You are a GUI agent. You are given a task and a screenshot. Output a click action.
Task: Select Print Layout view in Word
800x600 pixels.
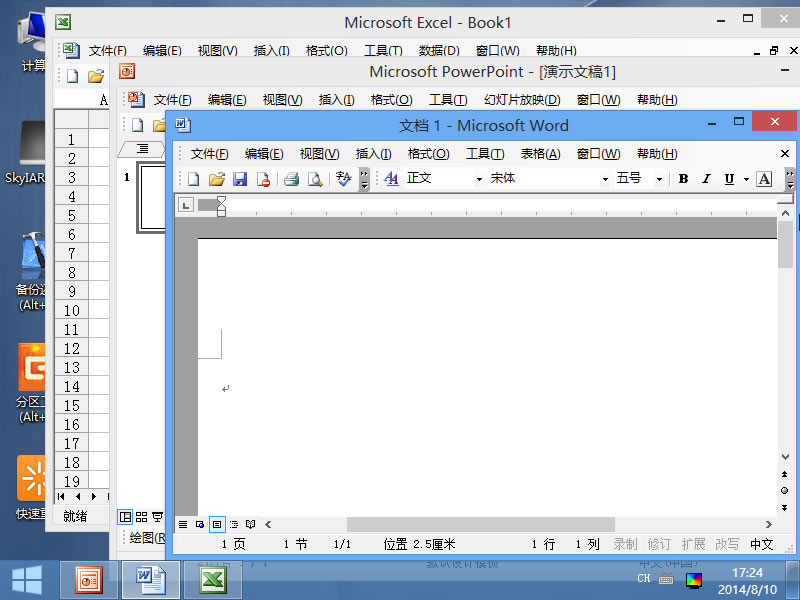point(217,524)
